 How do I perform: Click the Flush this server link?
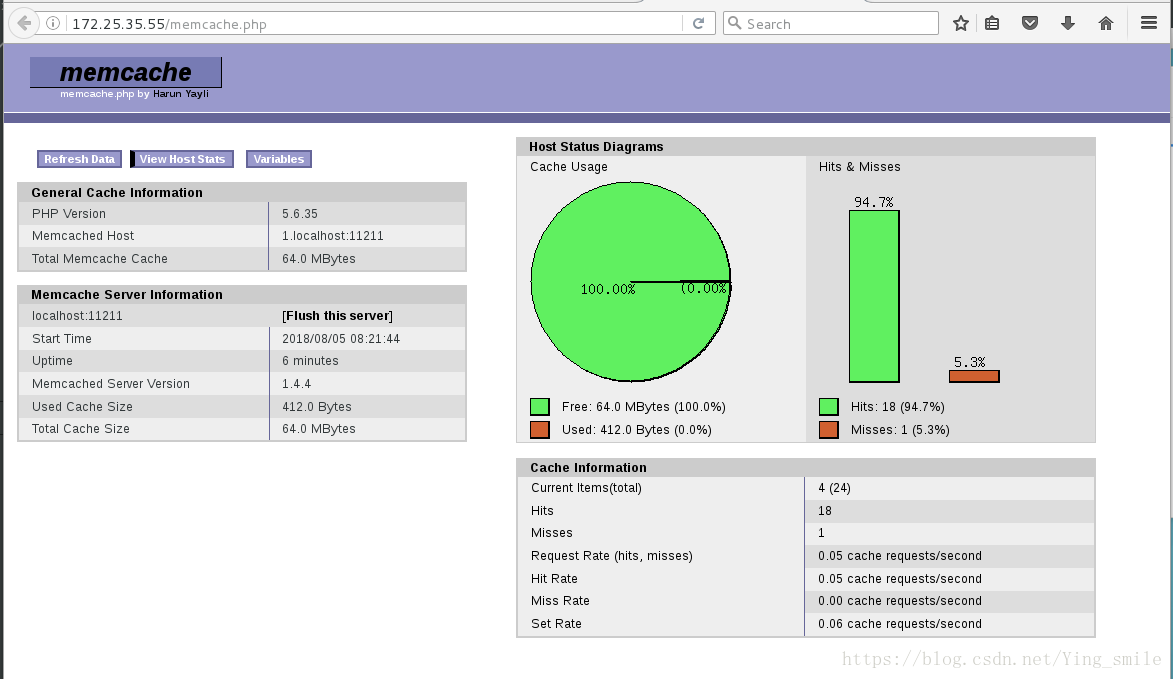tap(337, 316)
